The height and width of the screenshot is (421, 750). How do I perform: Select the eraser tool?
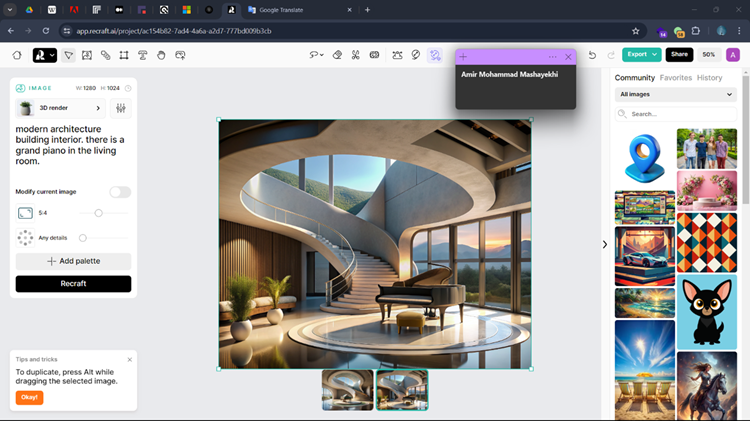click(337, 55)
